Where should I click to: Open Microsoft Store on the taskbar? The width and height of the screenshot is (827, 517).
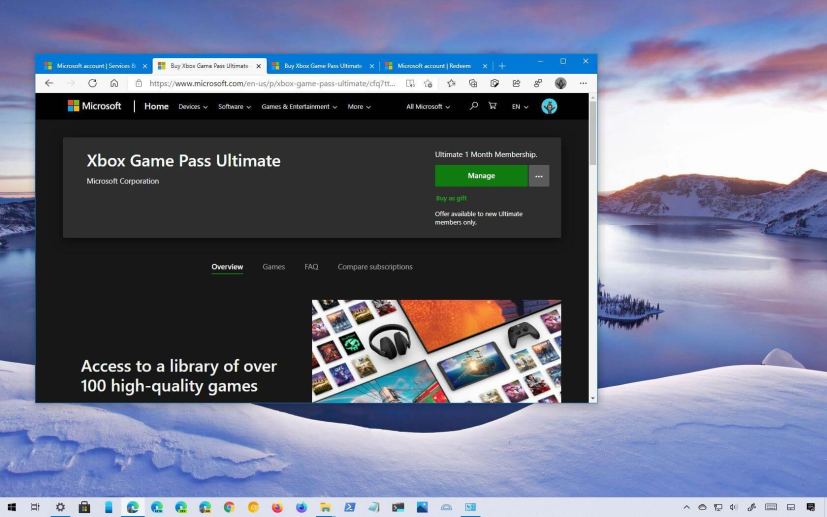84,507
